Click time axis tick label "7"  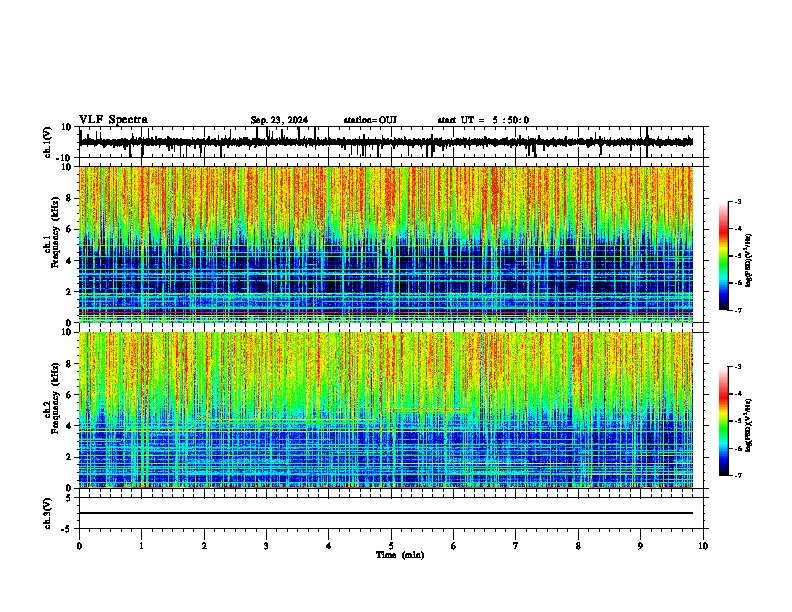[516, 546]
